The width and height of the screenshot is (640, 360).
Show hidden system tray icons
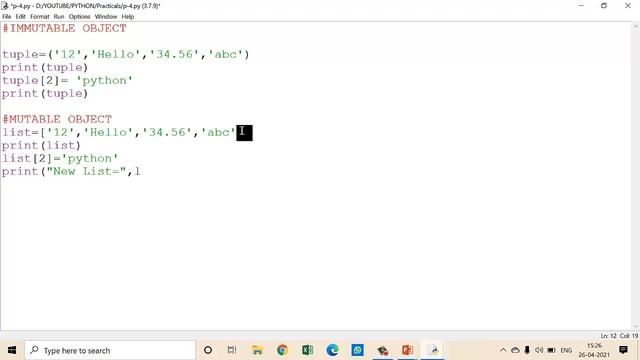(503, 350)
